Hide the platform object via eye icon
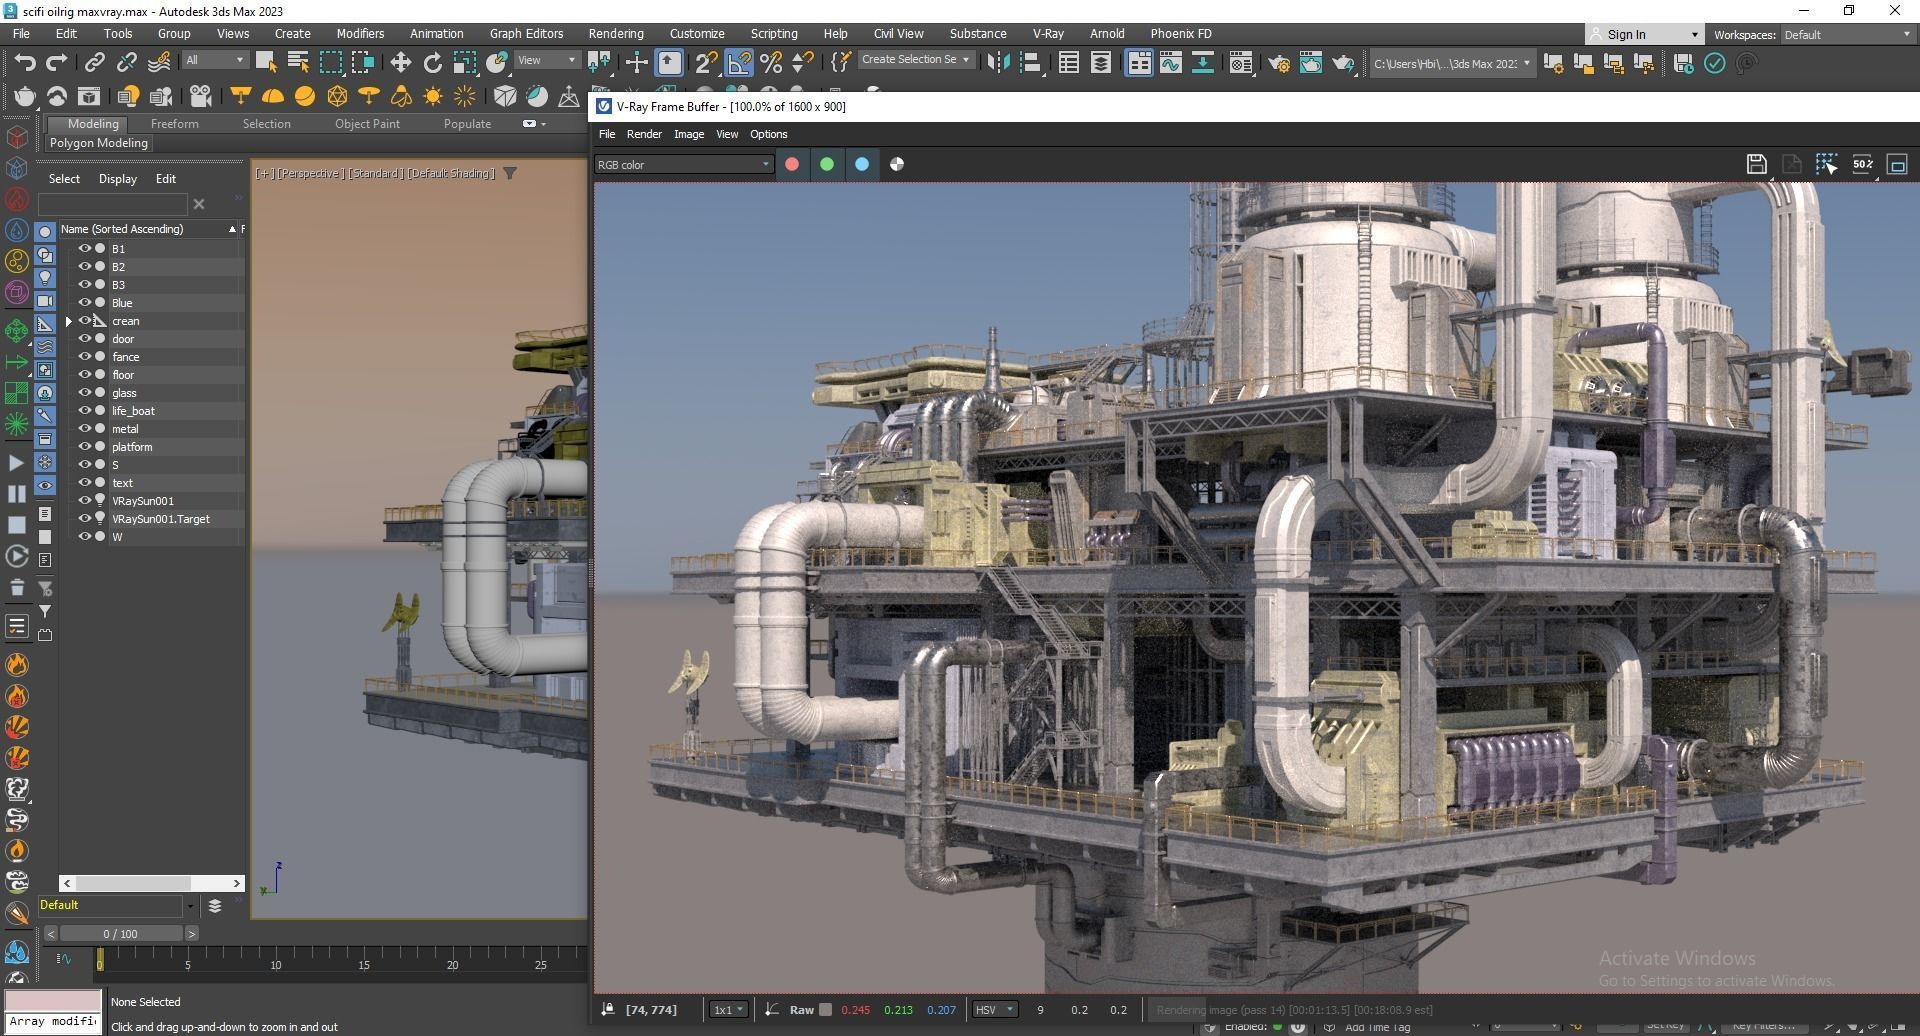 [x=85, y=446]
